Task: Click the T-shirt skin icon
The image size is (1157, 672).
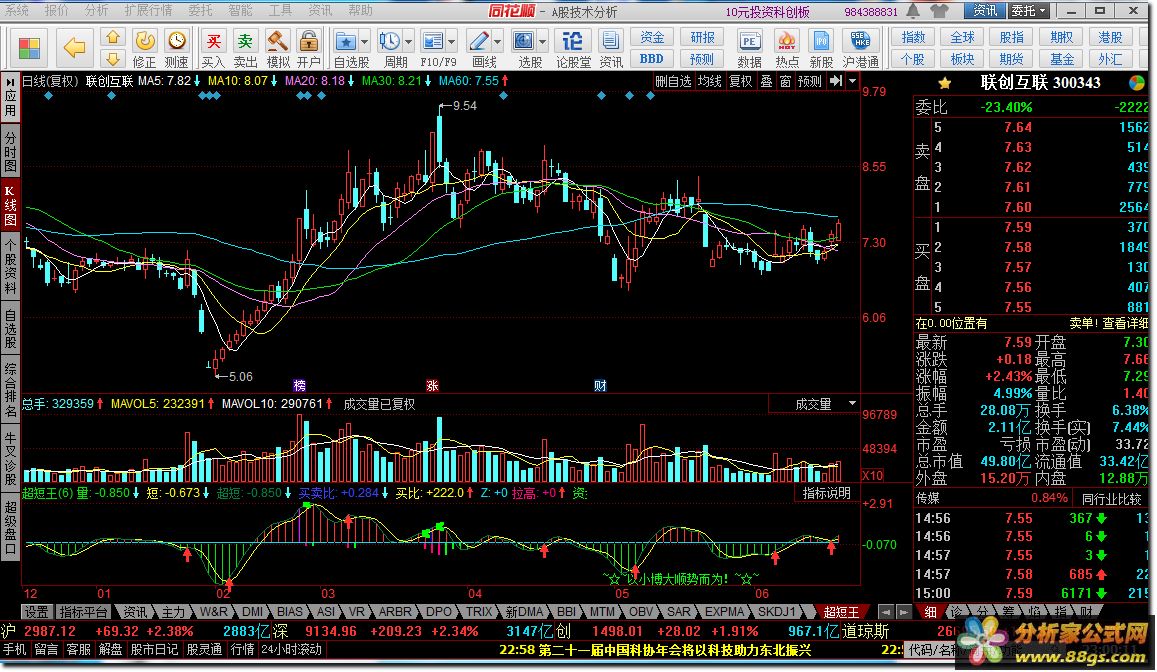Action: click(939, 11)
